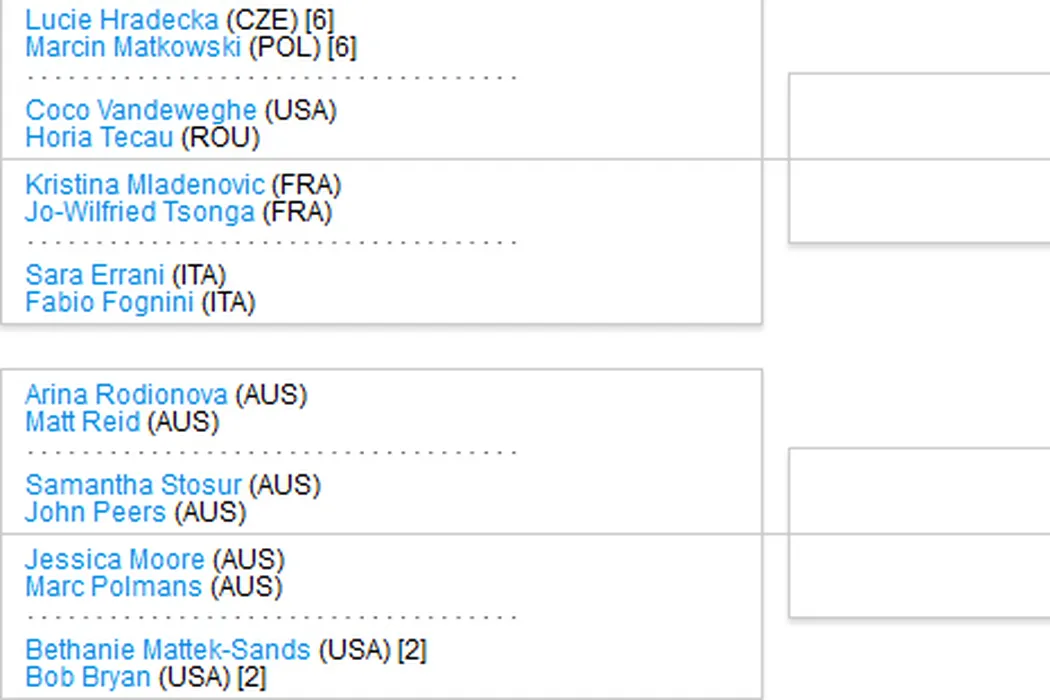The image size is (1050, 700).
Task: Click Jessica Moore's player link
Action: point(114,560)
